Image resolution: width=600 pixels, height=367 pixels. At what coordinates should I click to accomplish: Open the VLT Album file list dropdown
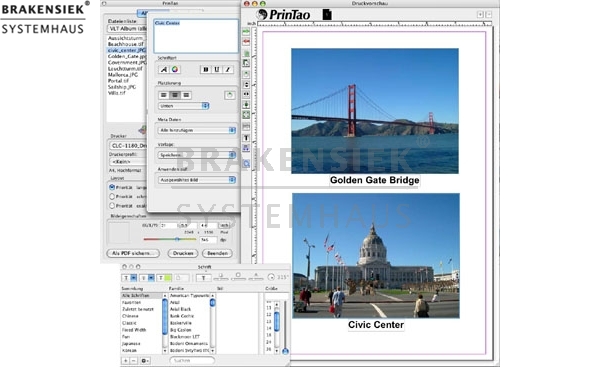127,29
